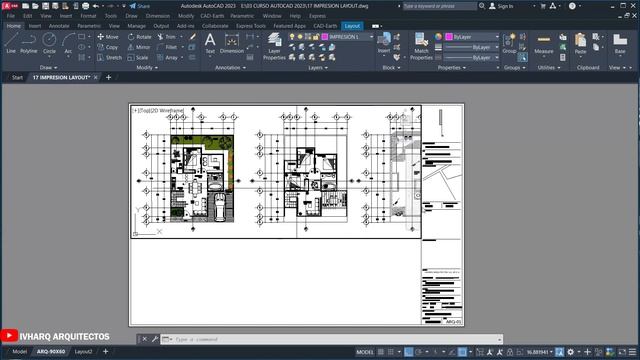Open the File menu
Image resolution: width=640 pixels, height=360 pixels.
11,16
